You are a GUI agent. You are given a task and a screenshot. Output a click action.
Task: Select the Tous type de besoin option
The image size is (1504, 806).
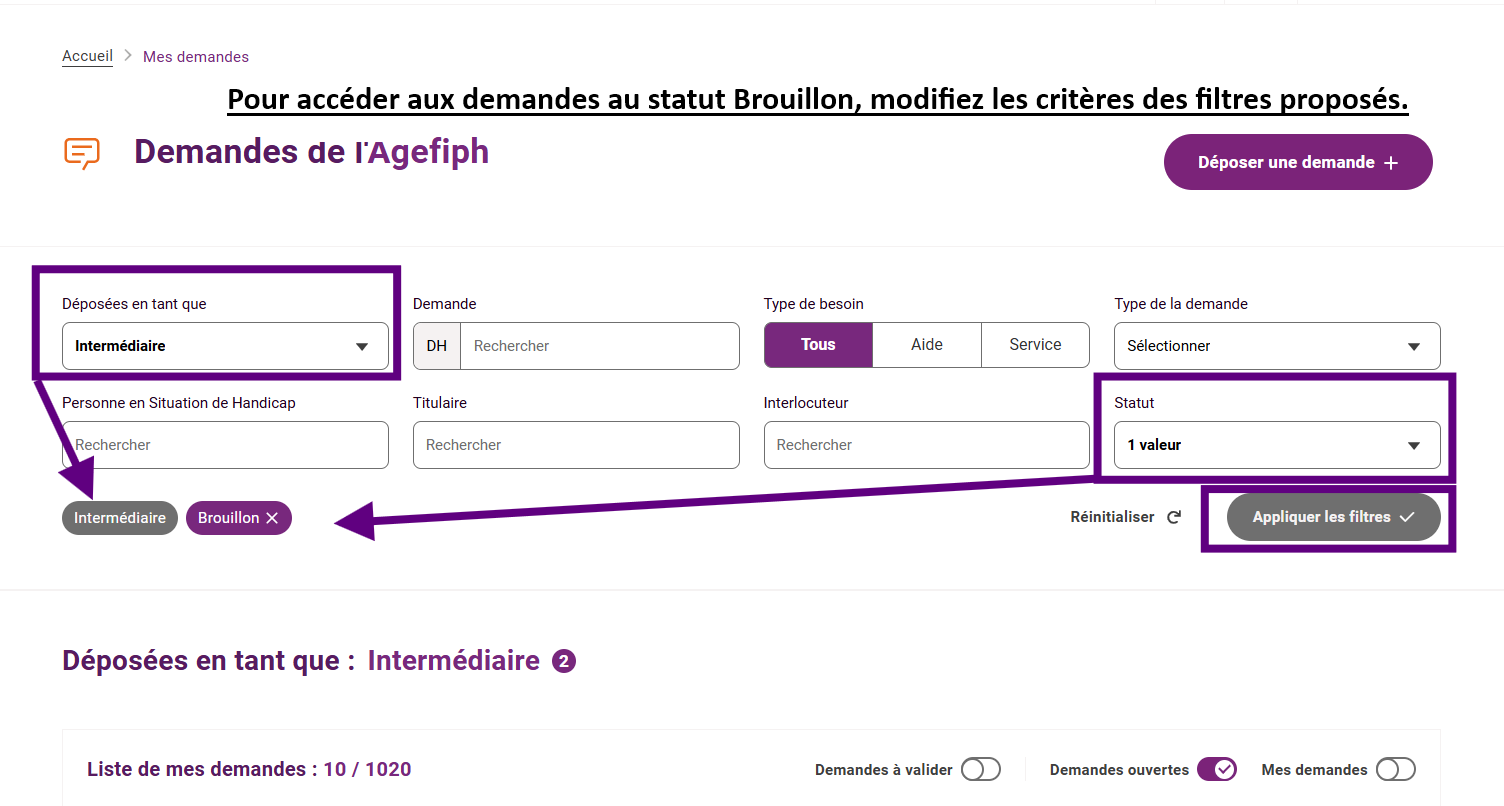[818, 345]
